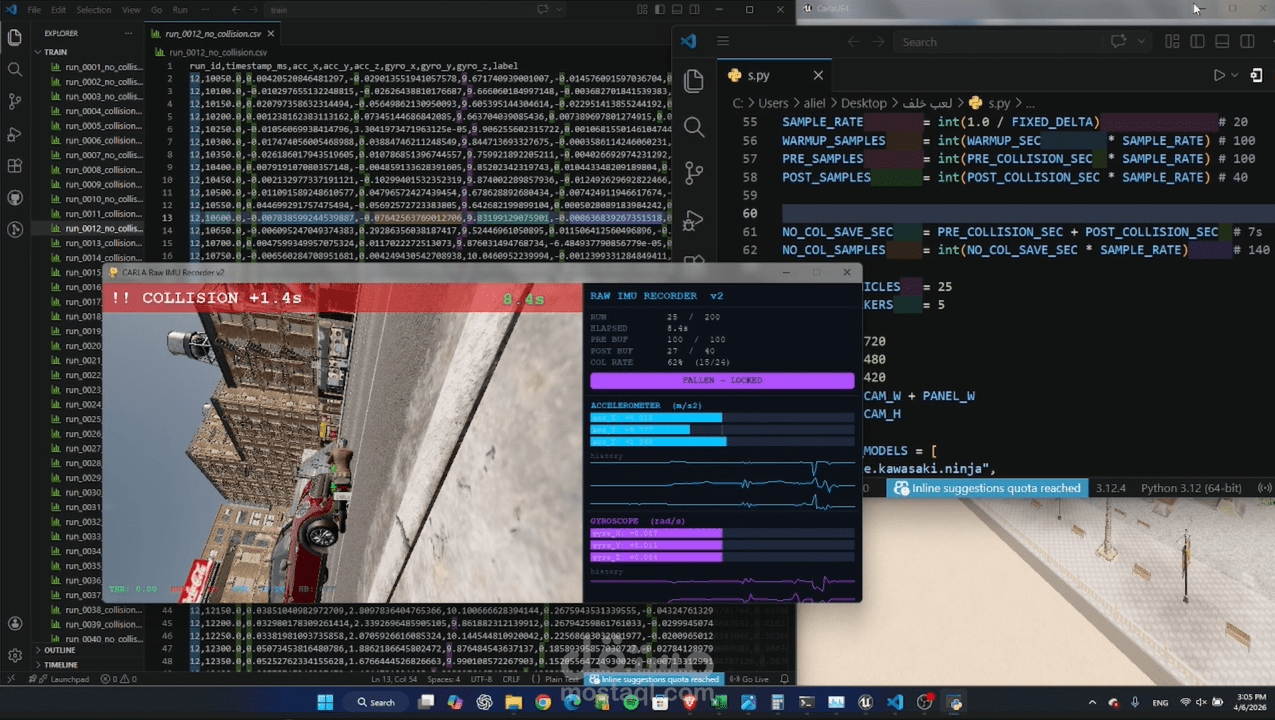Expand the OUTLINE section
The width and height of the screenshot is (1275, 720).
pyautogui.click(x=59, y=650)
